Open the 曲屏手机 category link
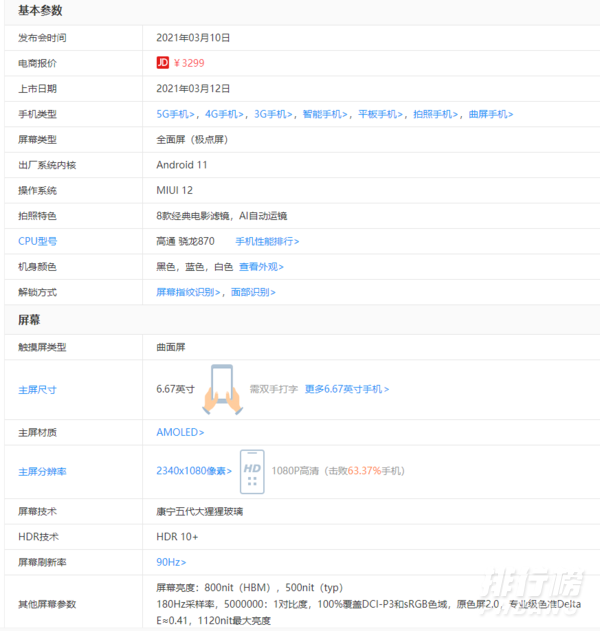Screen dimensions: 600x631 tap(491, 114)
